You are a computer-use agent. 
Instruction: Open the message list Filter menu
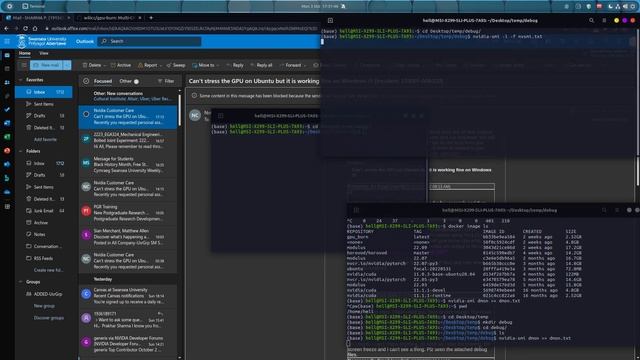(x=166, y=81)
